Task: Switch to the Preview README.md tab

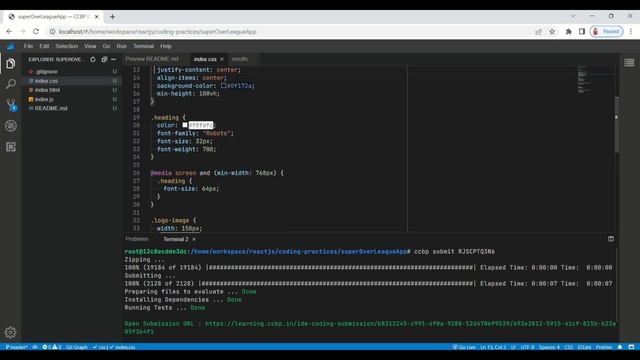Action: tap(152, 59)
